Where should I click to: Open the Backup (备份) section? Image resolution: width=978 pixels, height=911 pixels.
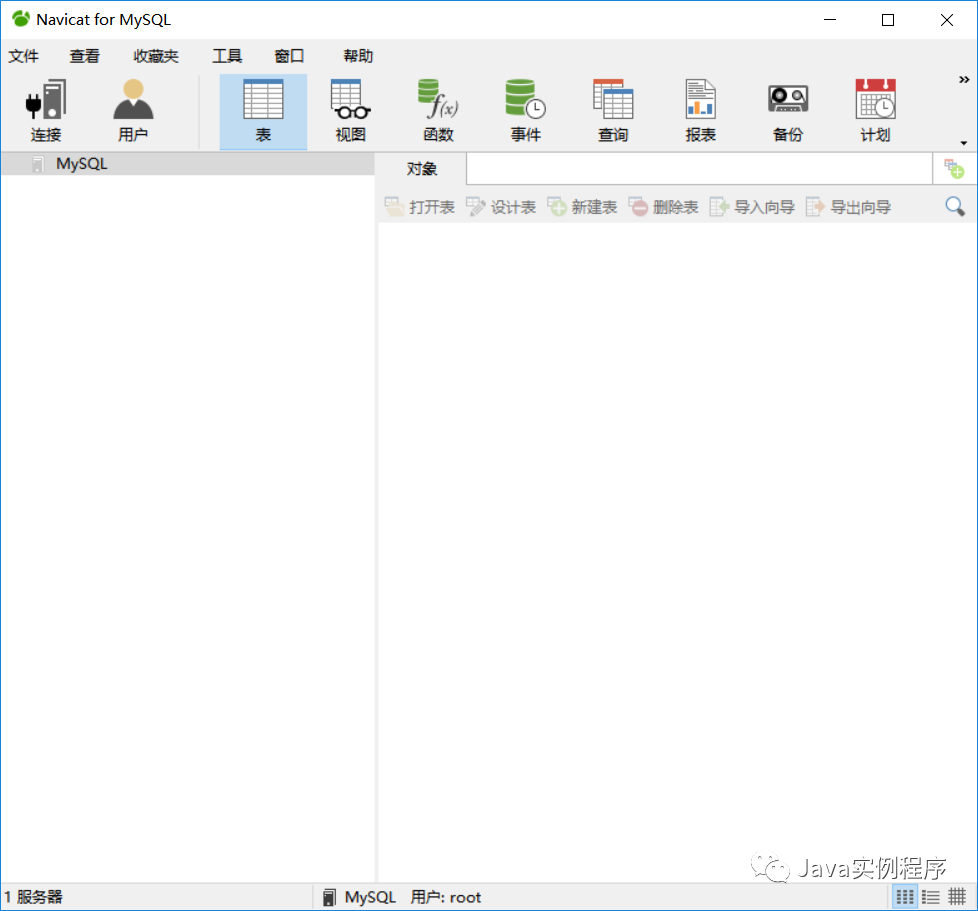click(x=788, y=112)
